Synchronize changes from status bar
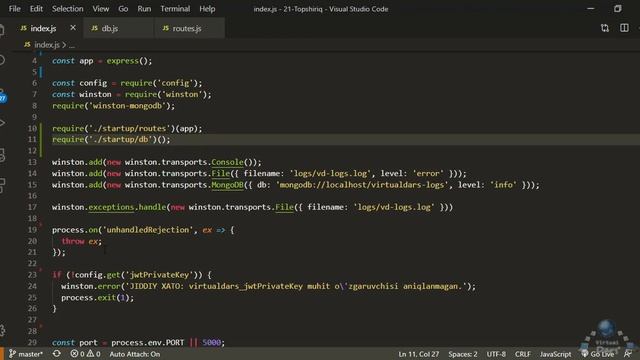Image resolution: width=640 pixels, height=360 pixels. coord(57,354)
